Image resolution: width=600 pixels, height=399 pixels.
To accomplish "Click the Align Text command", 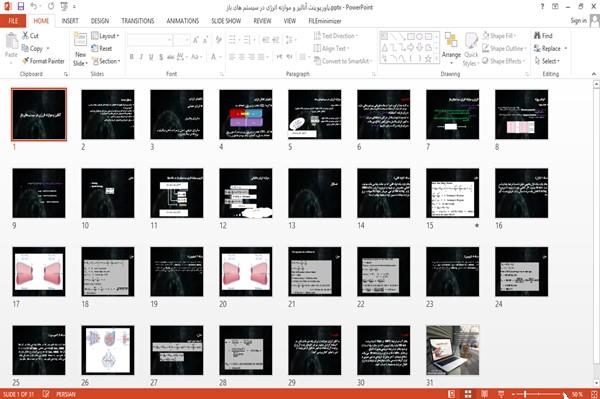I will [x=331, y=48].
